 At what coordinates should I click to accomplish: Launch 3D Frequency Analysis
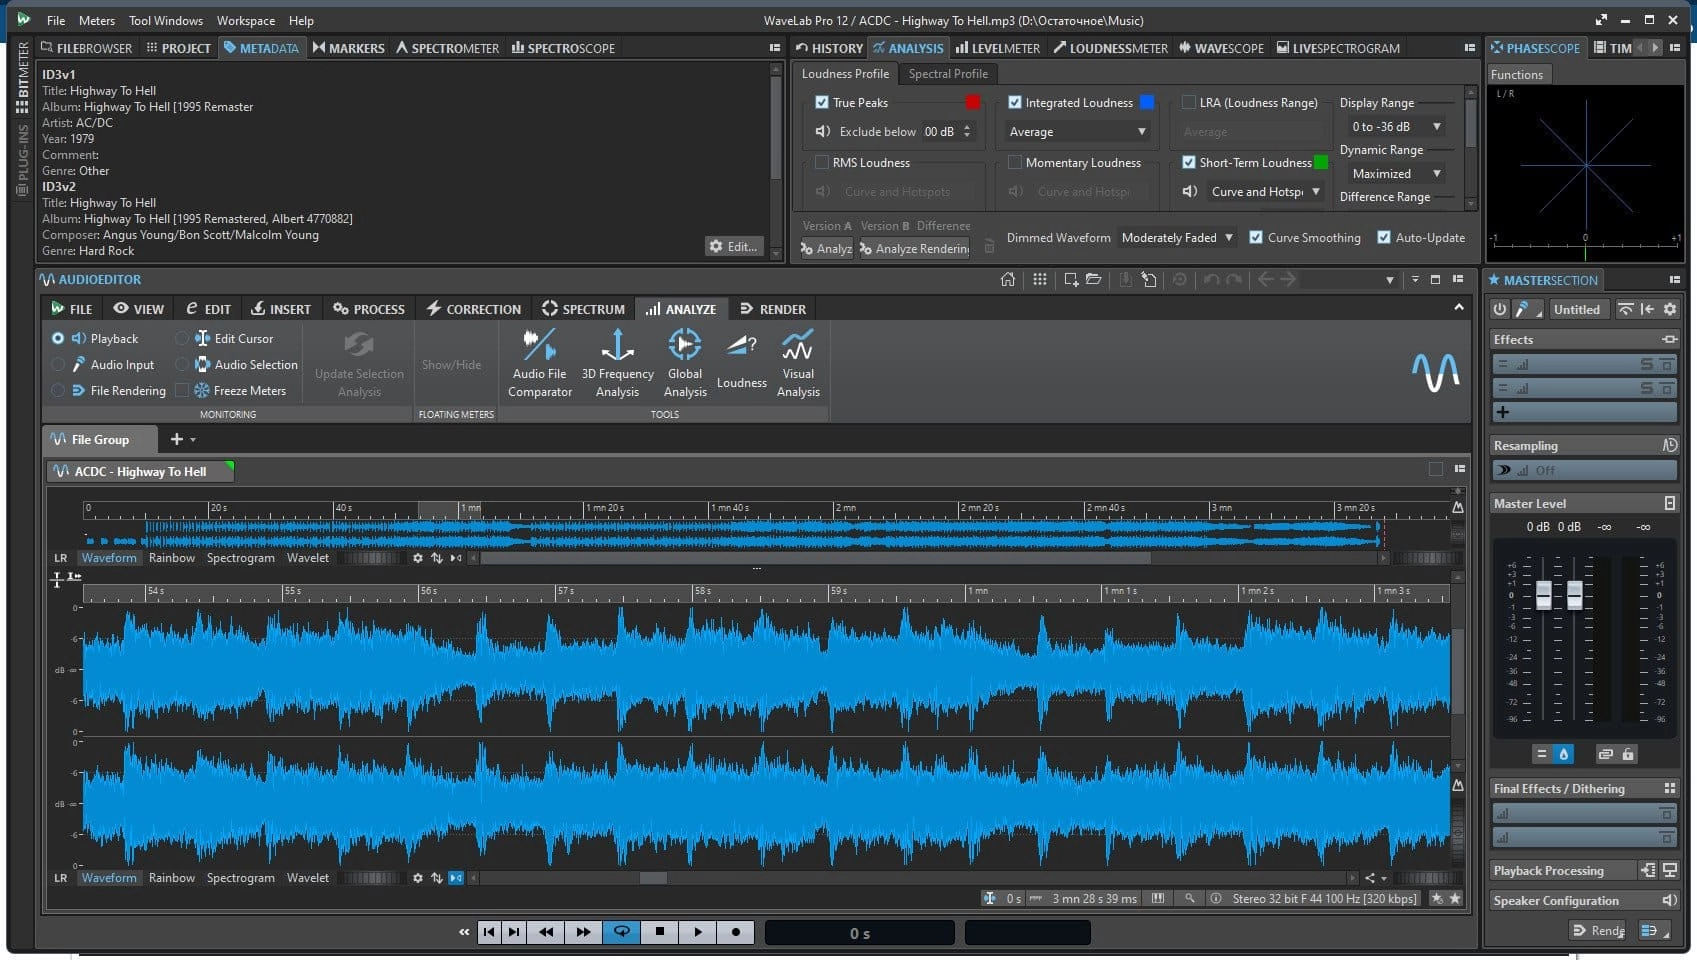(617, 363)
